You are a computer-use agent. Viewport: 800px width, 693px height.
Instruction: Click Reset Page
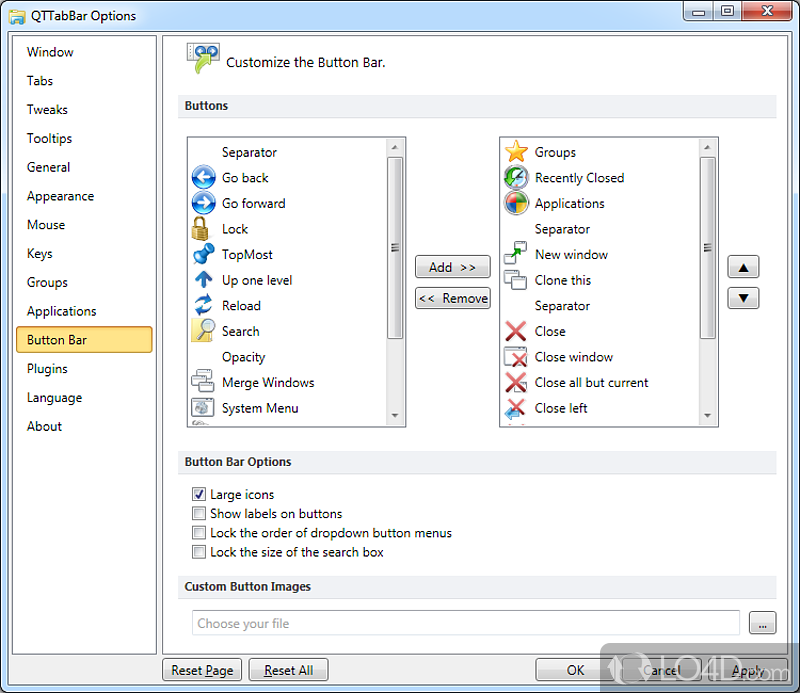pos(203,670)
